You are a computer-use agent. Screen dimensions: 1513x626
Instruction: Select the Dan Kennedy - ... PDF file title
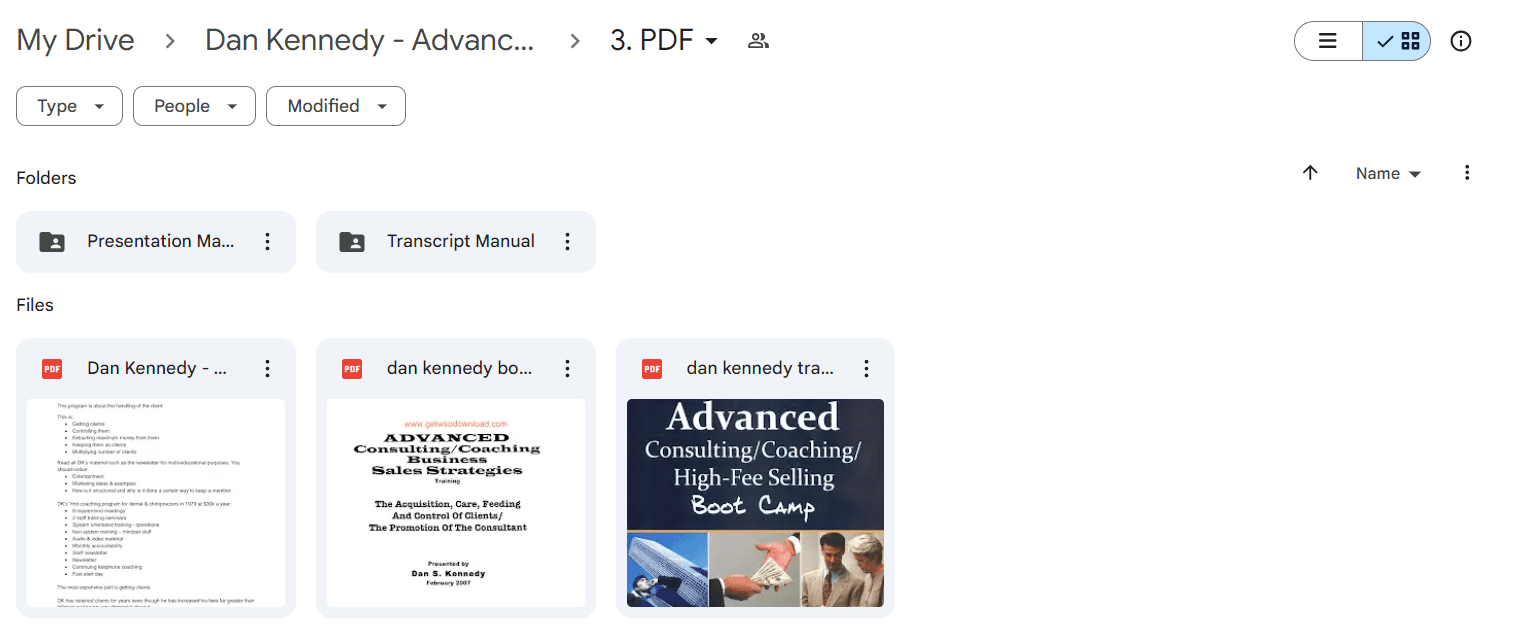tap(157, 368)
